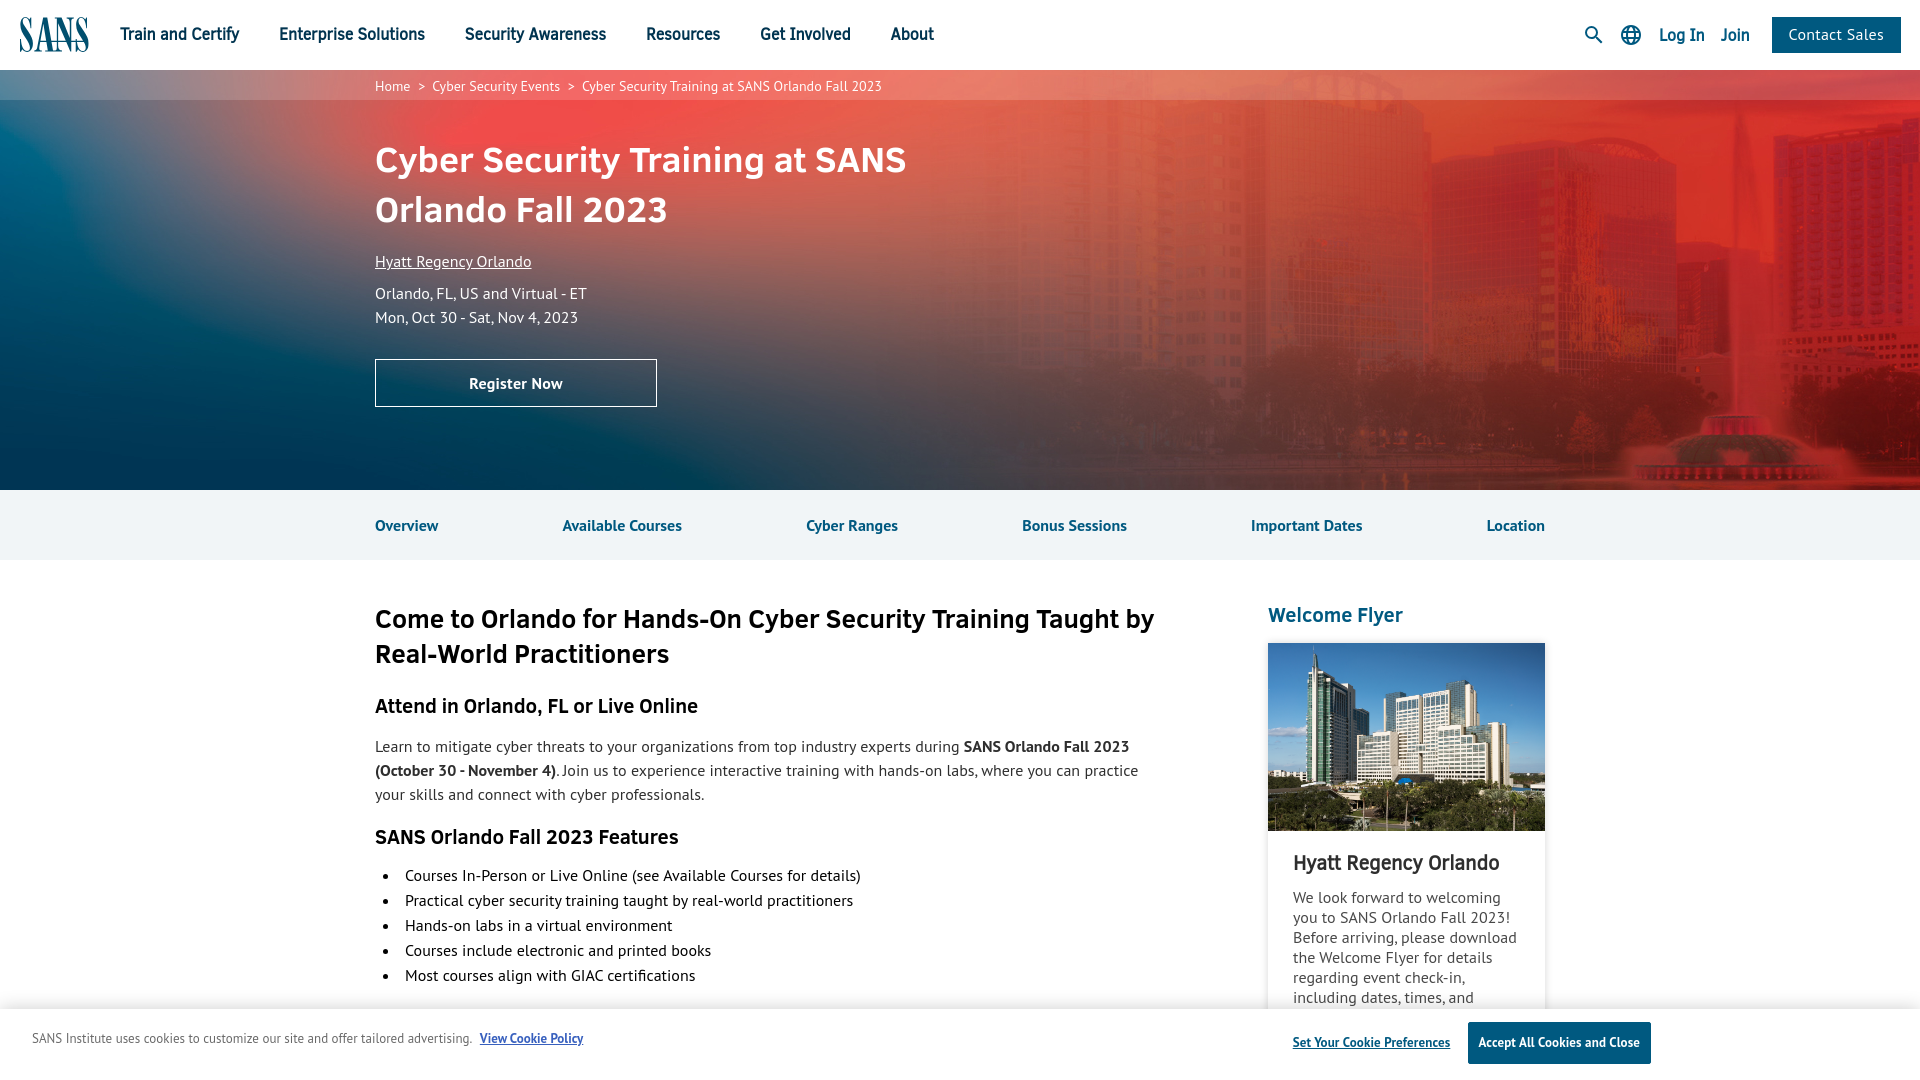Image resolution: width=1920 pixels, height=1080 pixels.
Task: Click Accept All Cookies and Close
Action: point(1559,1043)
